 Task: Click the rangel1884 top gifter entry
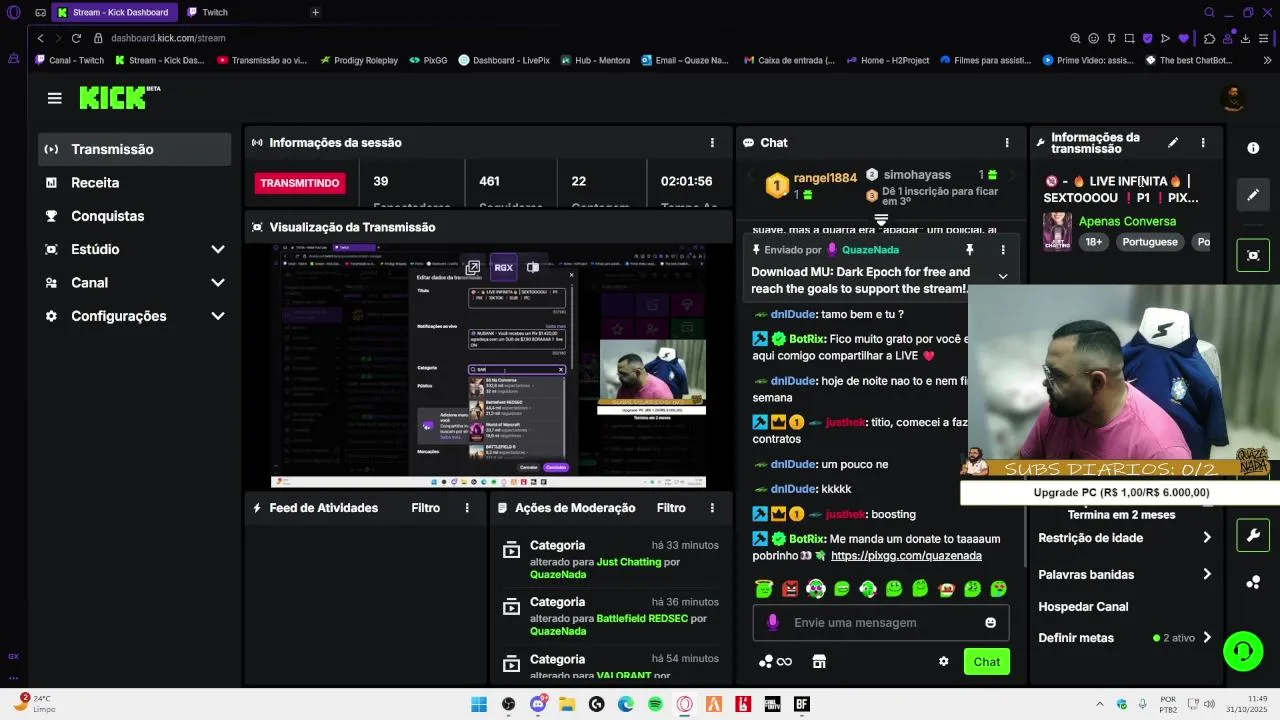click(x=811, y=185)
